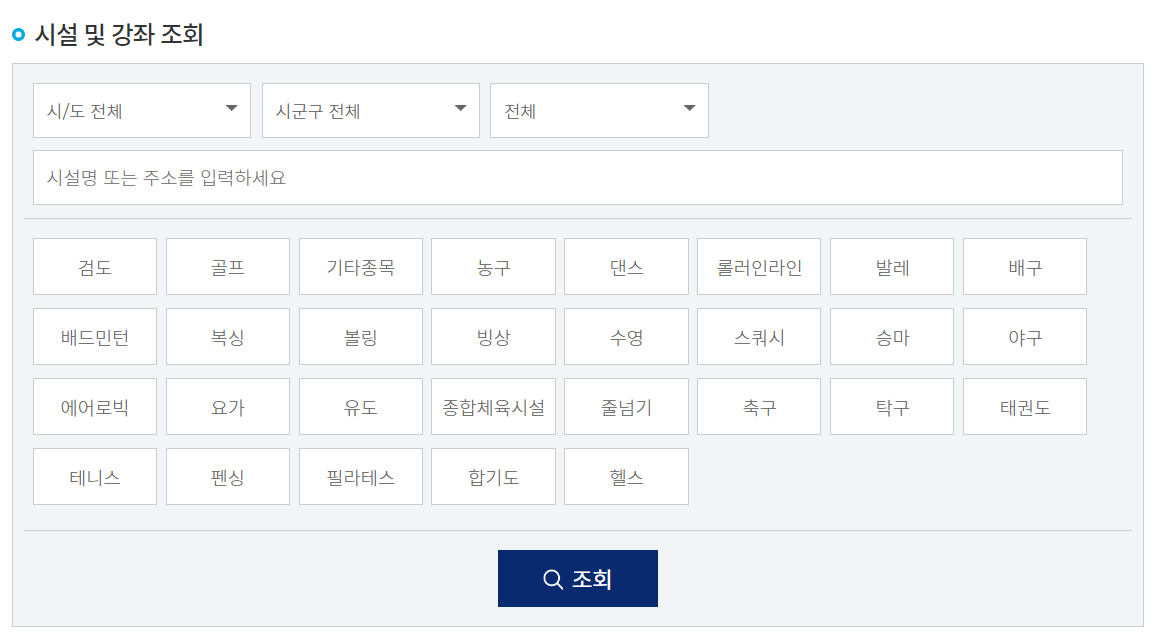
Task: Open the 시/도 전체 dropdown
Action: (x=141, y=110)
